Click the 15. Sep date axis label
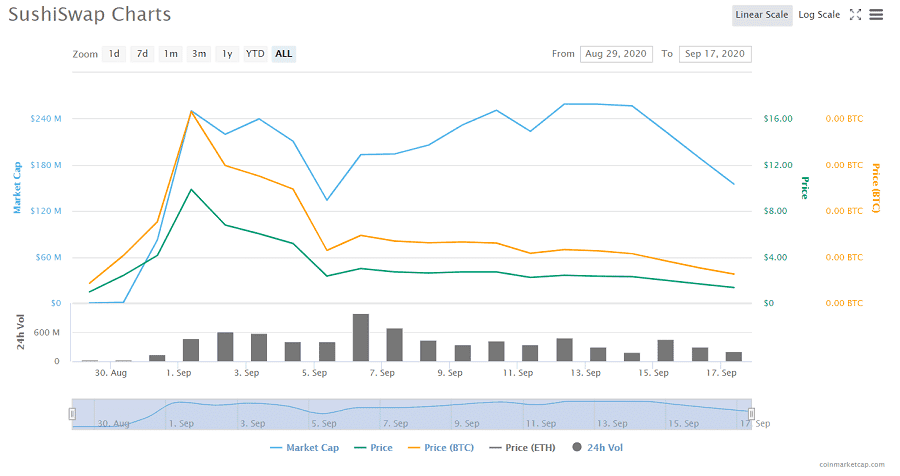Screen dimensions: 900x476 pyautogui.click(x=653, y=373)
